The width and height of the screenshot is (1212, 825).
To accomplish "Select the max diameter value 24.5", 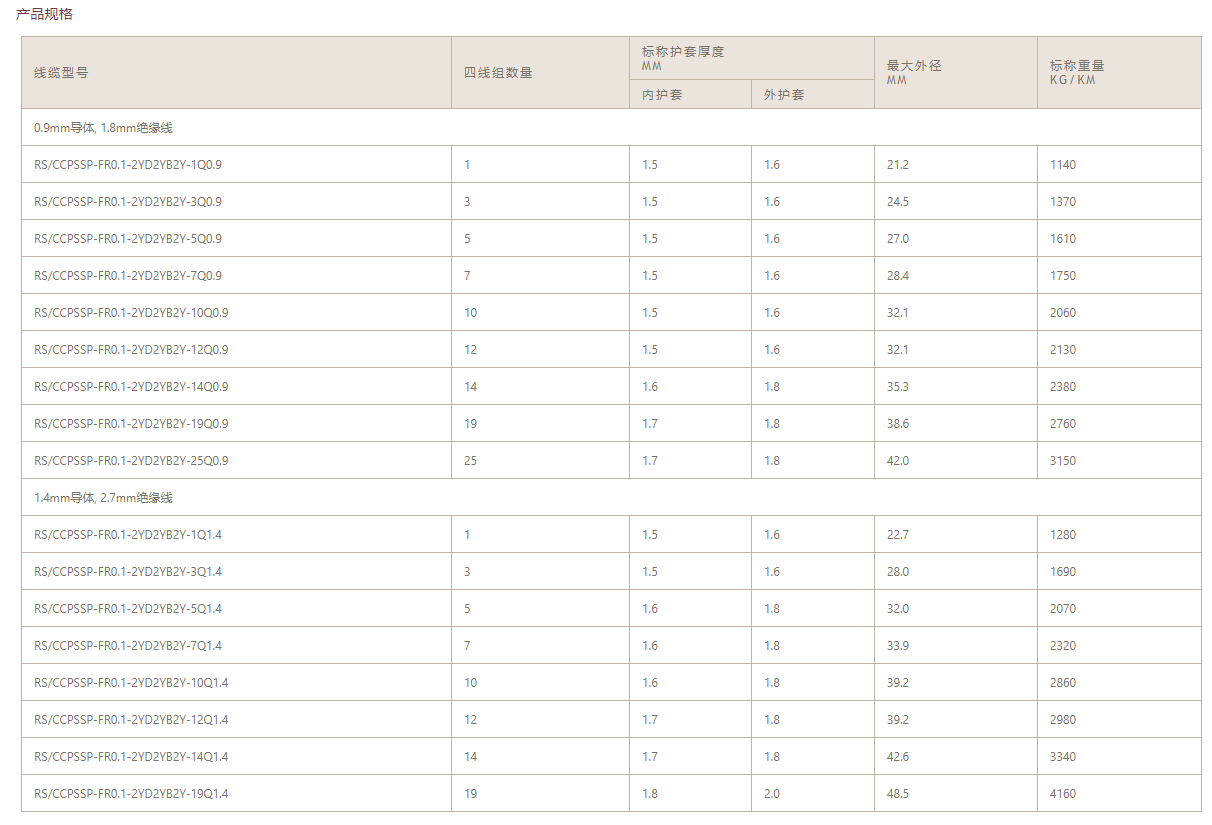I will [898, 202].
